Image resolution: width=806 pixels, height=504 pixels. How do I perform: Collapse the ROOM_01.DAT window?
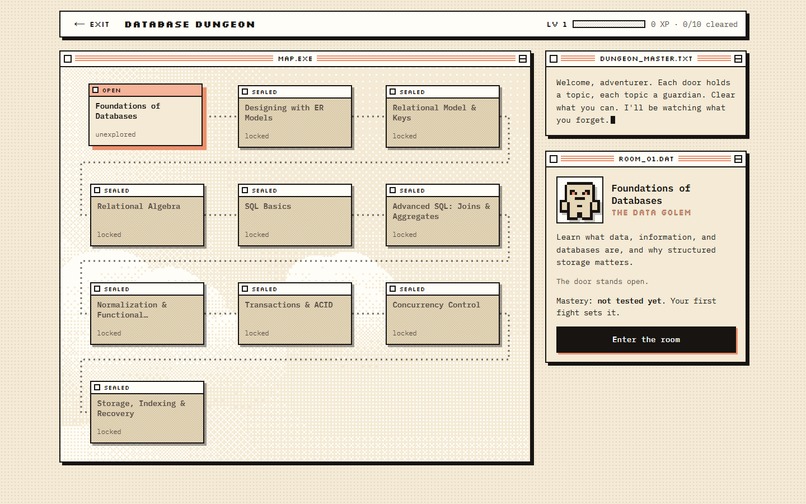tap(738, 159)
